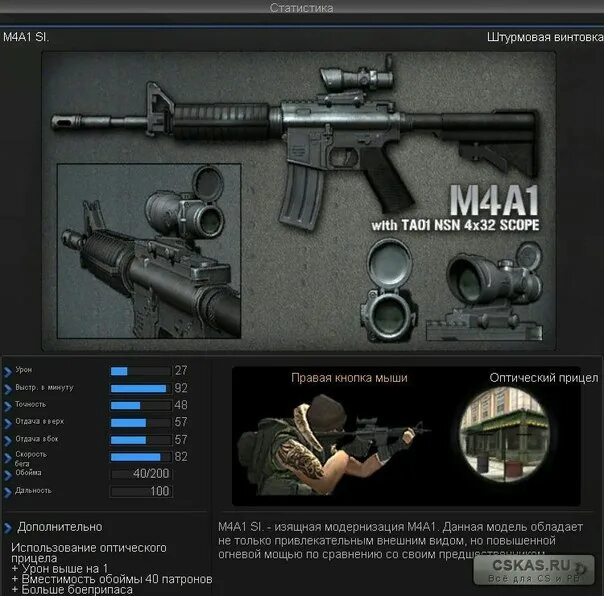The height and width of the screenshot is (596, 604).
Task: Click the arrow icon beside Отдача вбок
Action: coord(8,441)
